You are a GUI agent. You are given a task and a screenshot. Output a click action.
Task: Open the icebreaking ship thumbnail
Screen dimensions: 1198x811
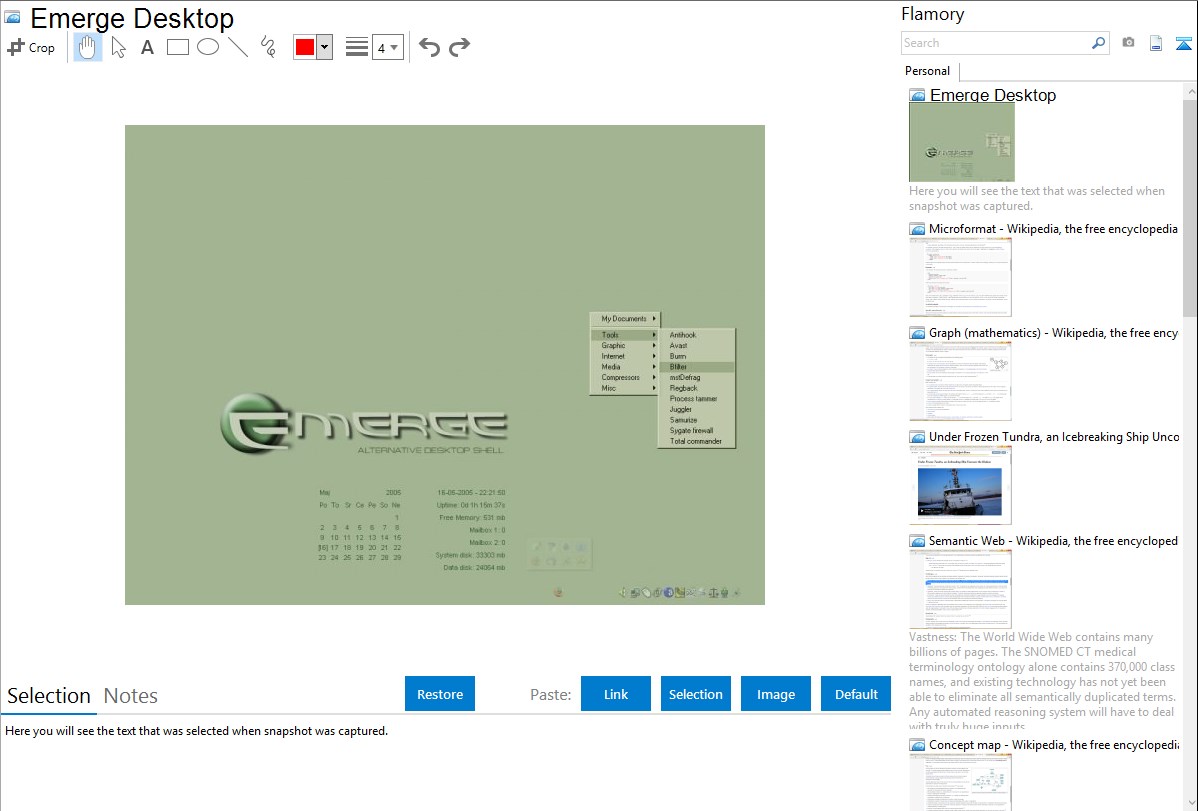coord(960,485)
